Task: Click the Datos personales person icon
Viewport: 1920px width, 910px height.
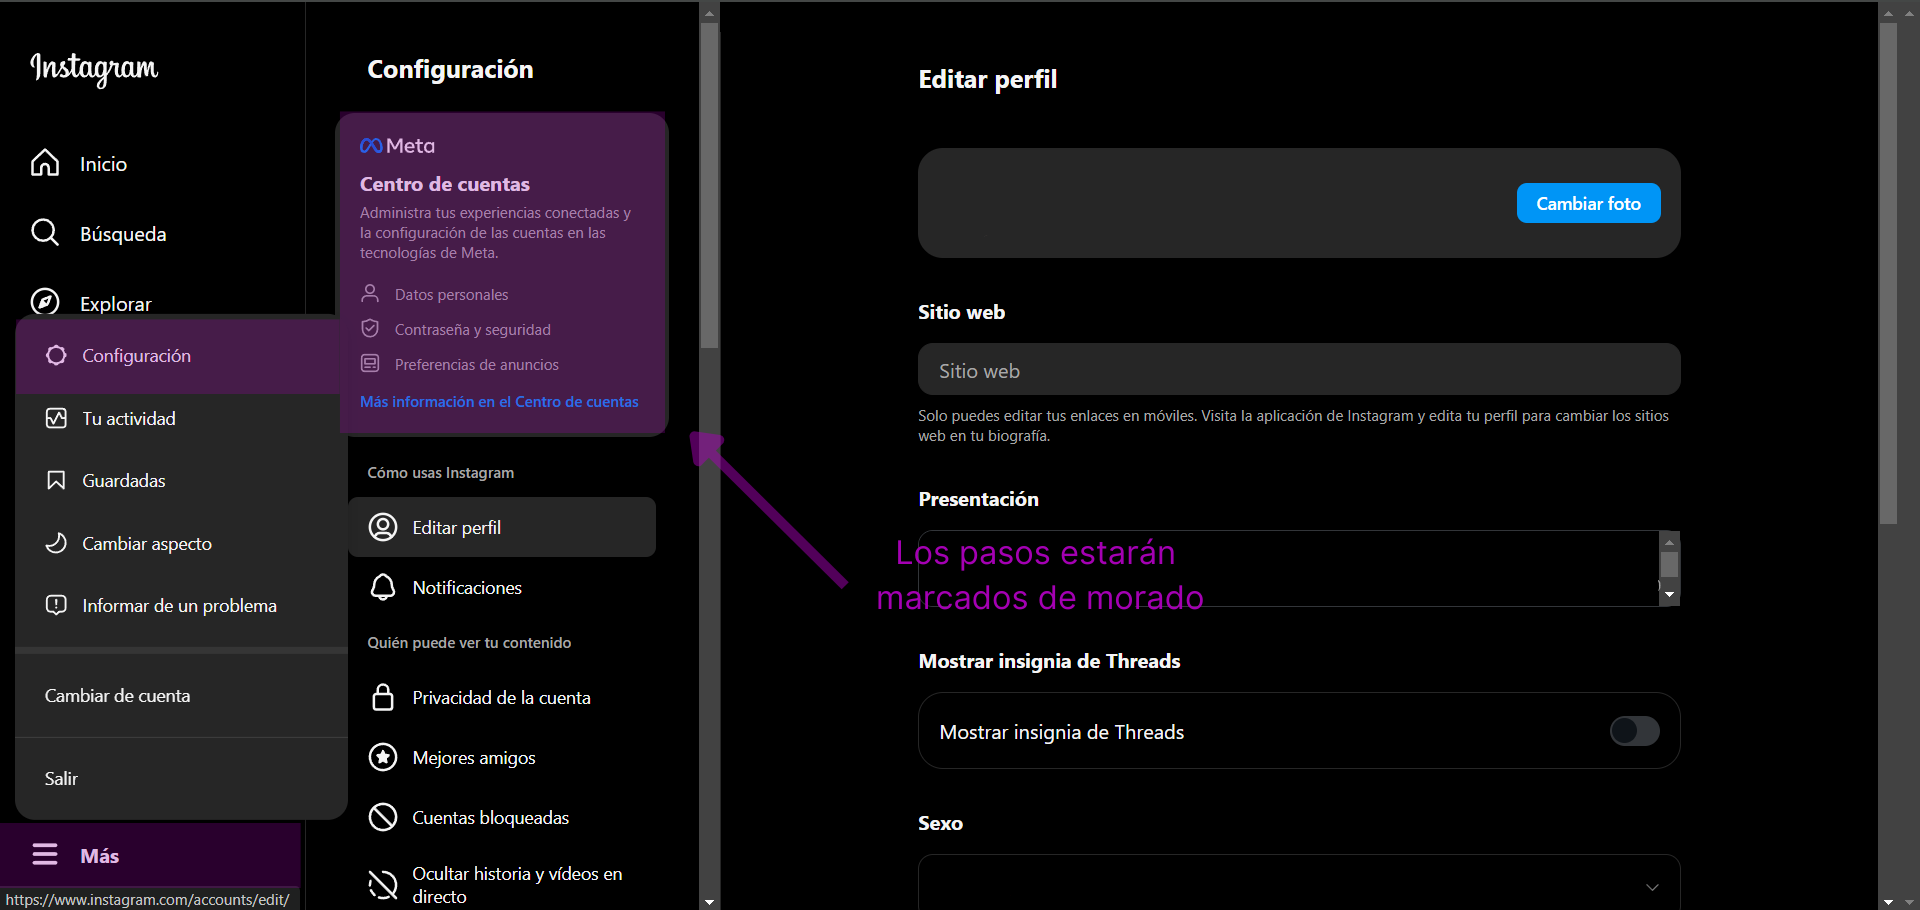Action: [370, 293]
